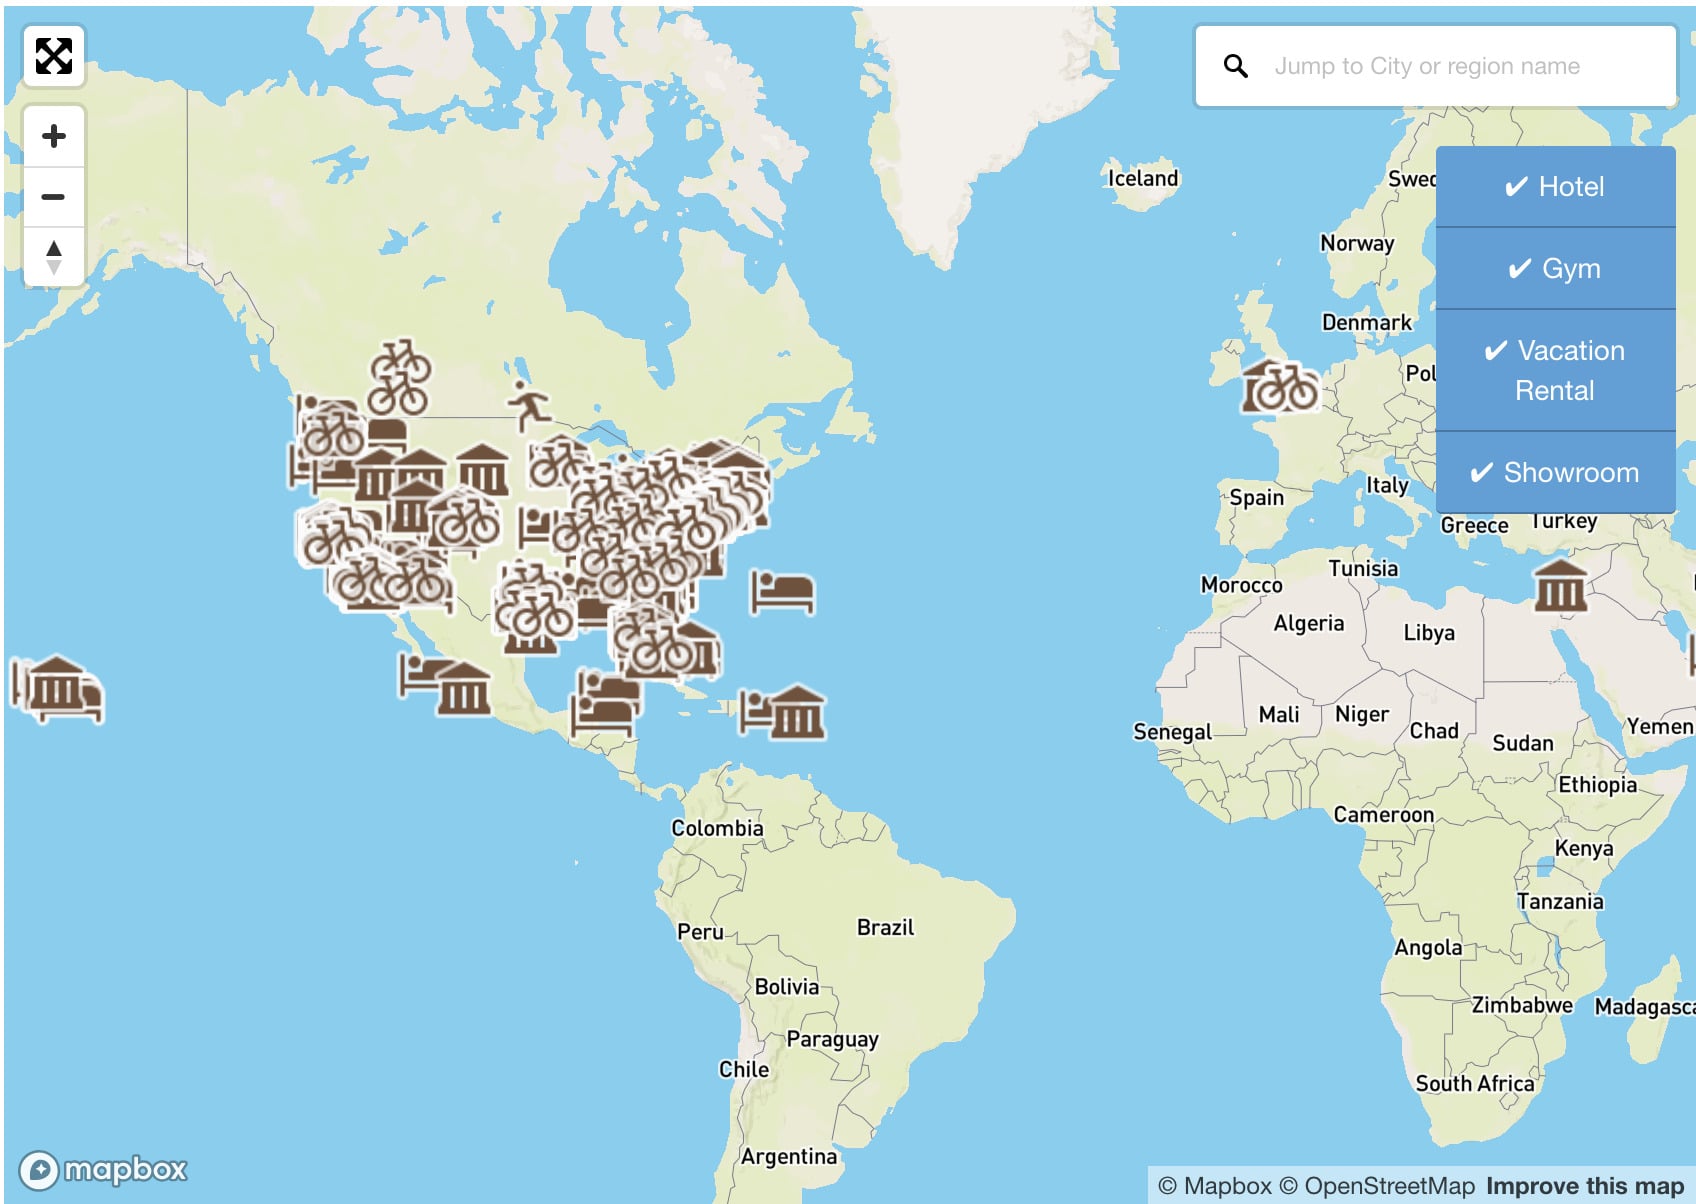Zoom out with the minus button
Image resolution: width=1696 pixels, height=1204 pixels.
(x=54, y=196)
